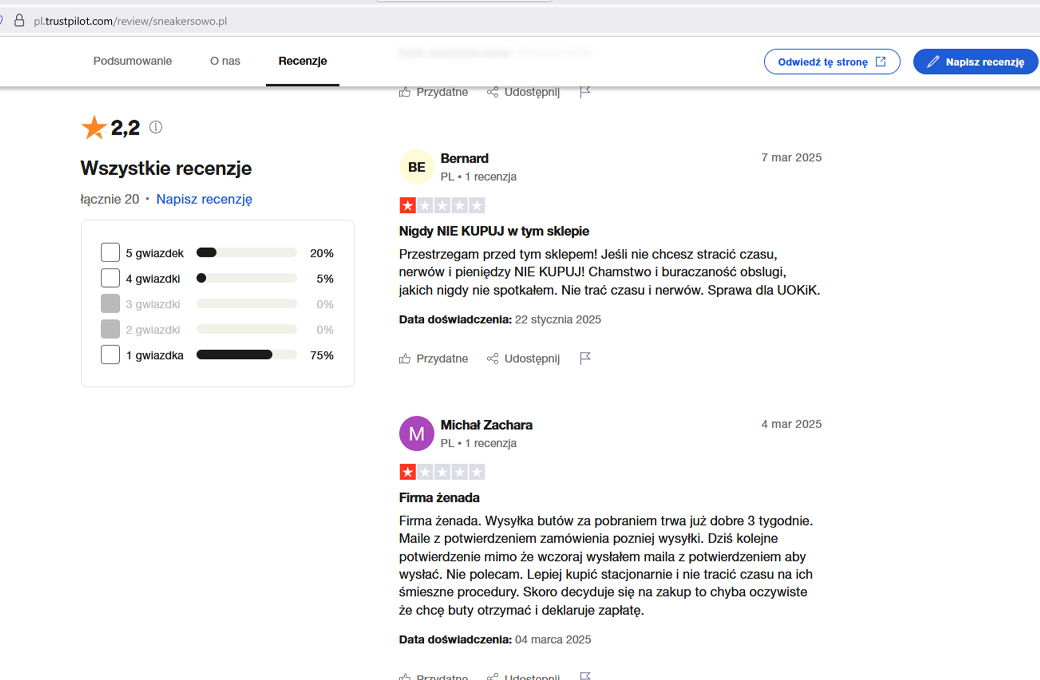Click the thumbs-up icon above Bernard's review
1040x680 pixels.
click(x=405, y=92)
